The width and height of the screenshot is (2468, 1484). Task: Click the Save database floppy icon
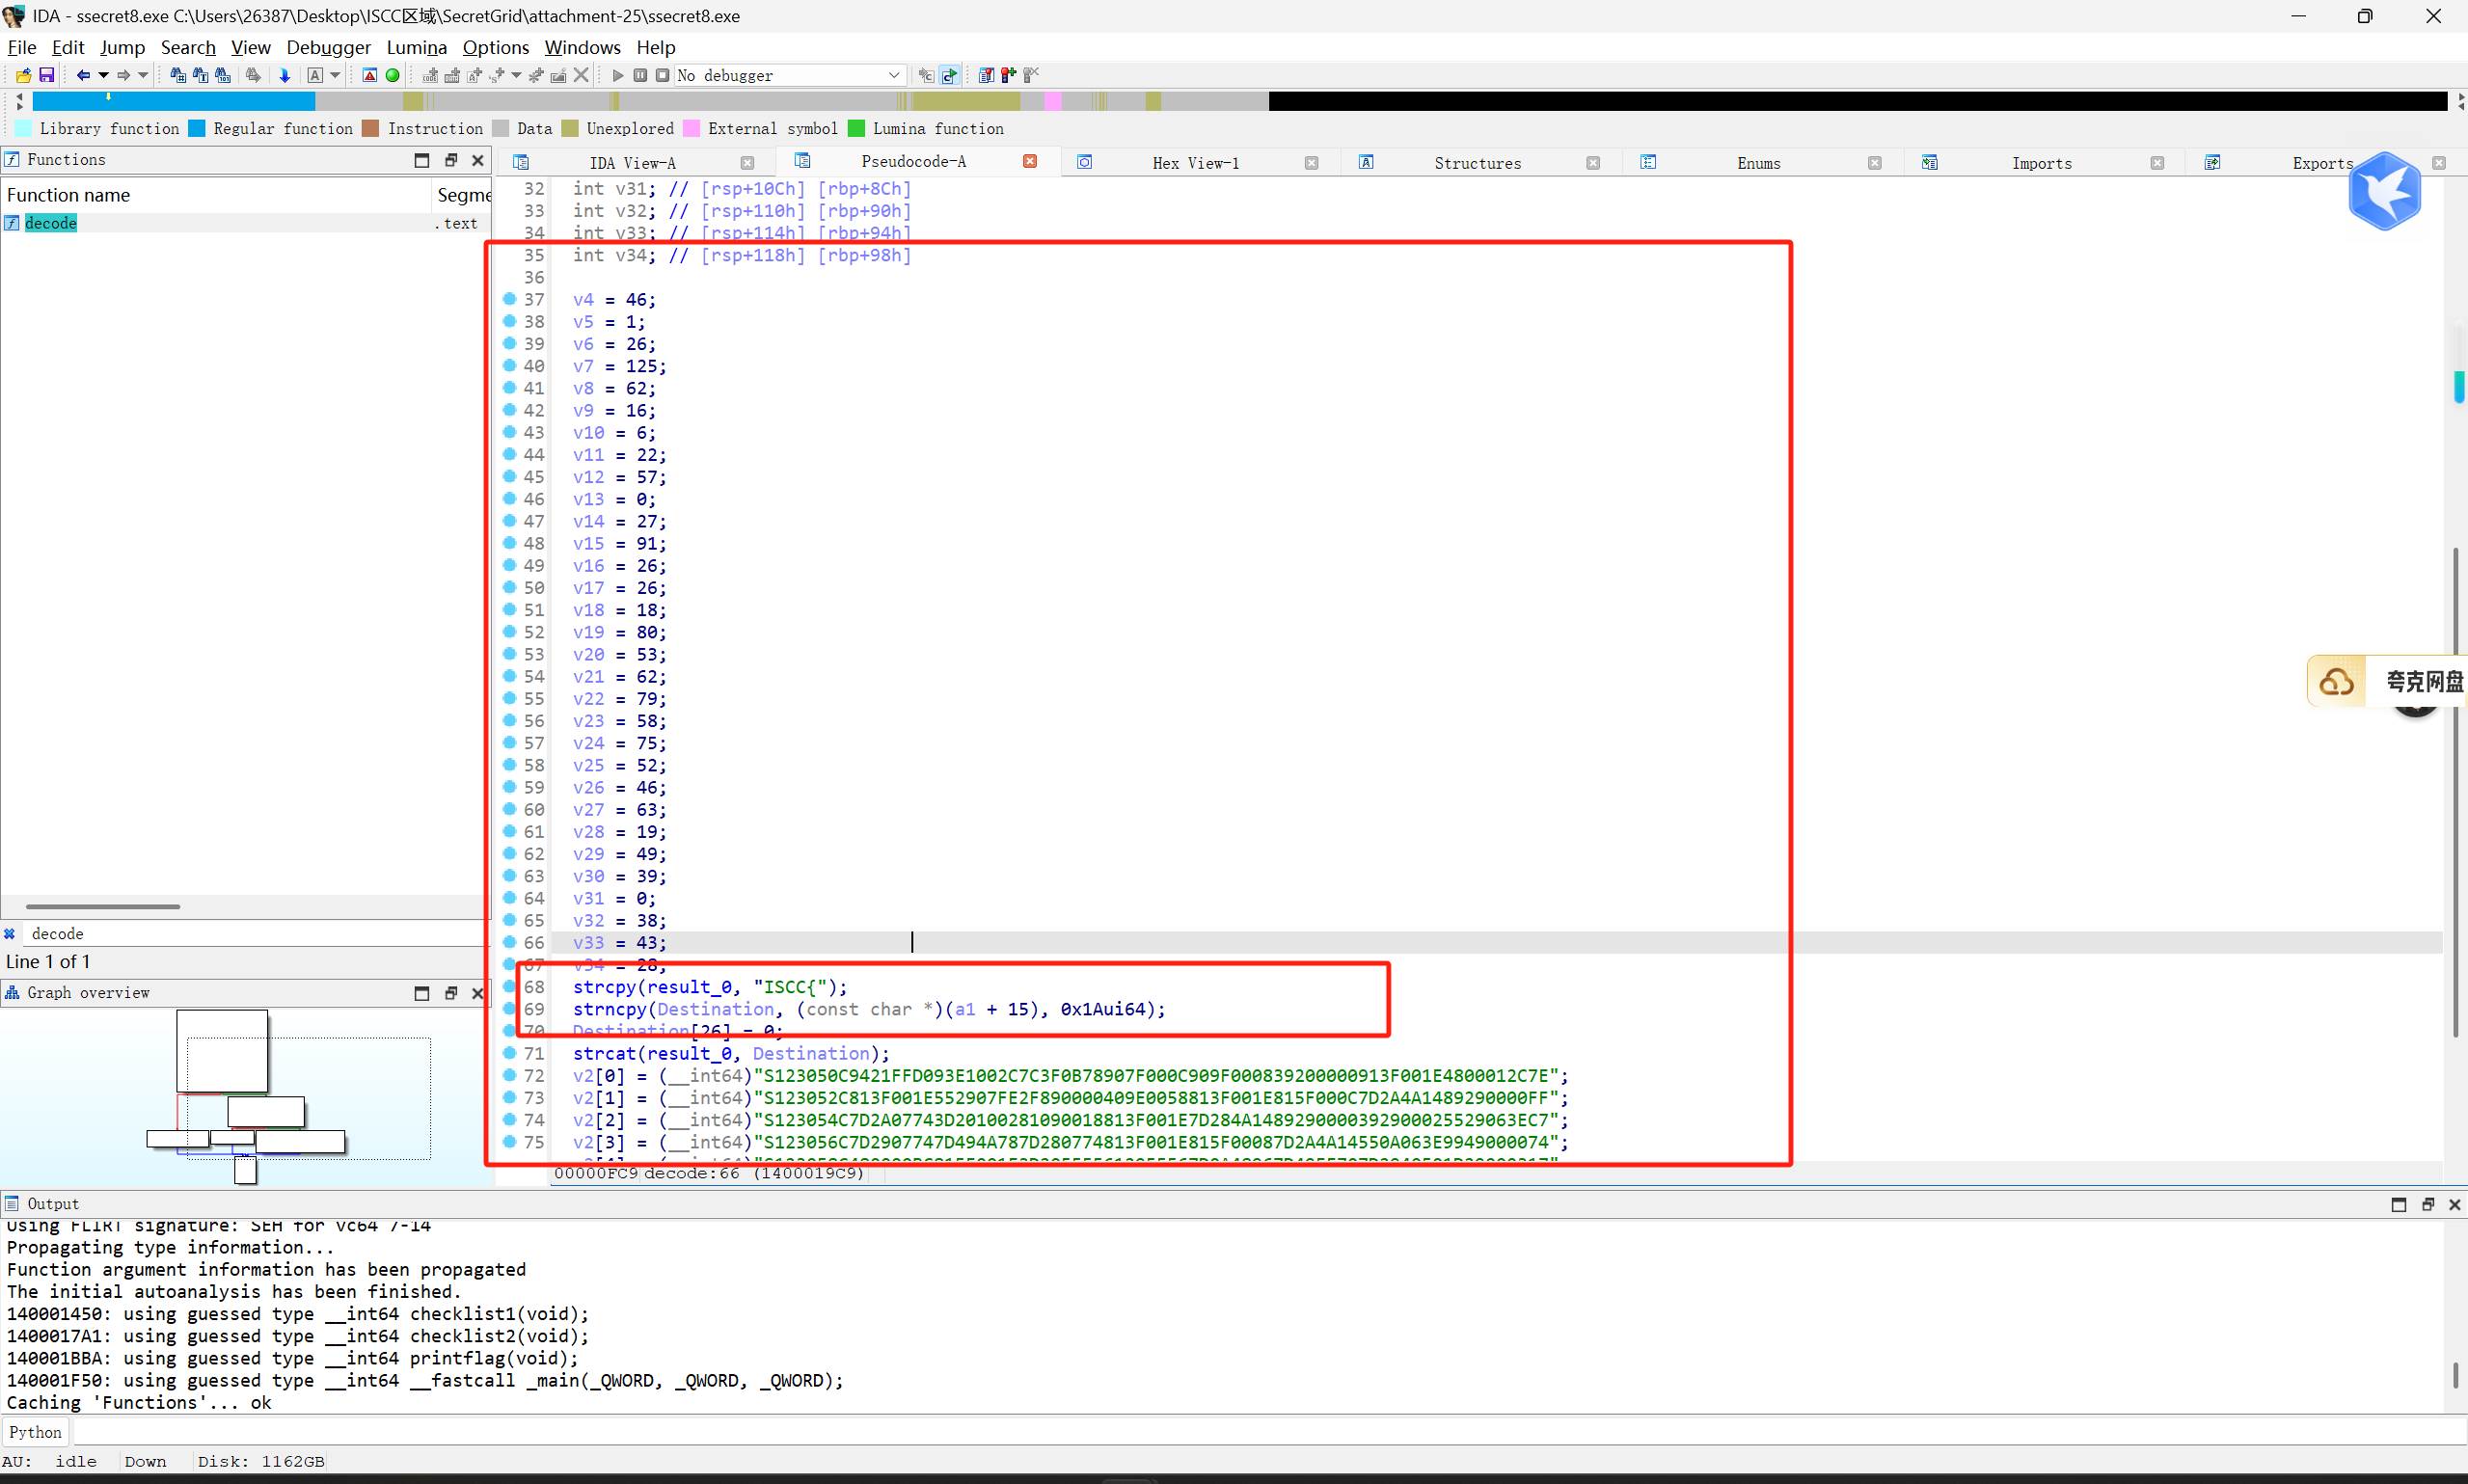click(x=46, y=75)
